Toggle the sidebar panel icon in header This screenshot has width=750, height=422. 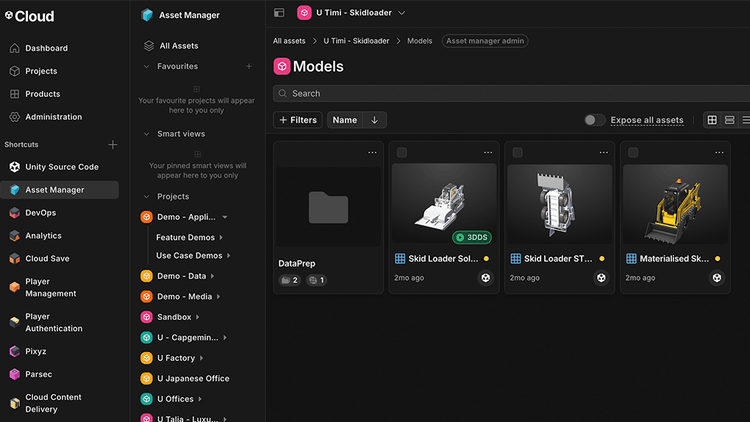(x=279, y=13)
